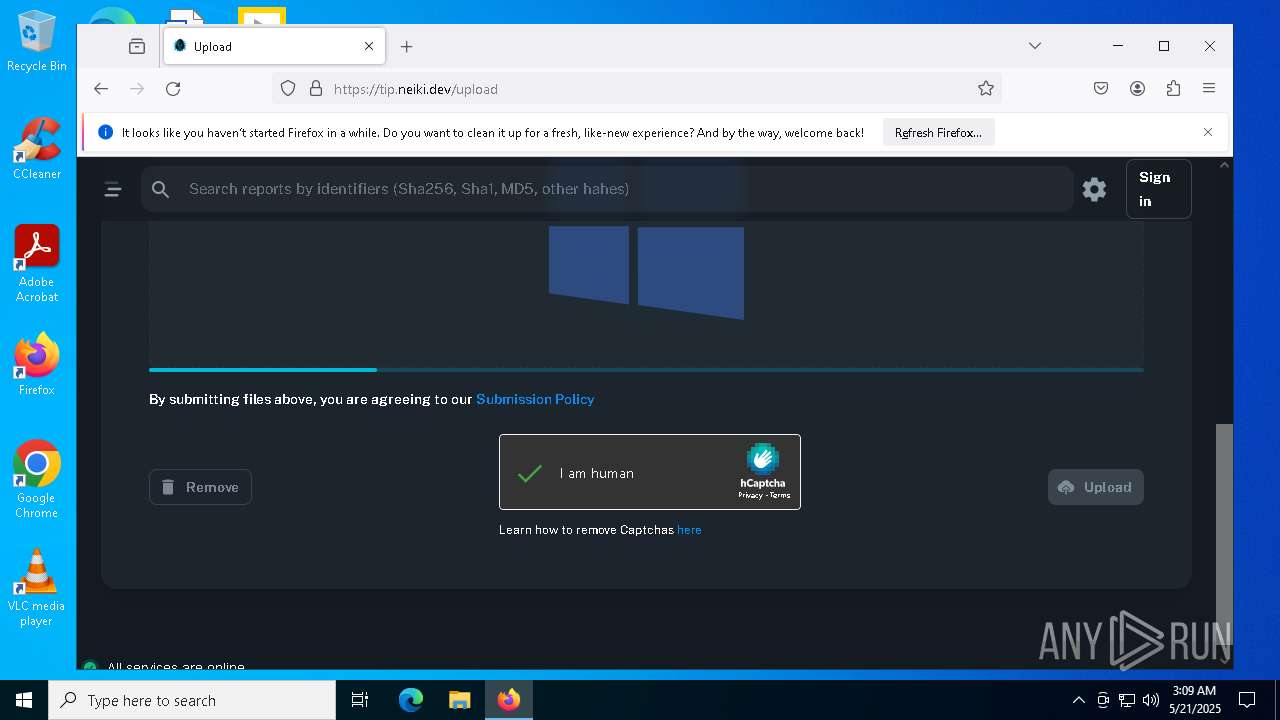Close the Upload tab
Image resolution: width=1280 pixels, height=720 pixels.
pos(369,46)
